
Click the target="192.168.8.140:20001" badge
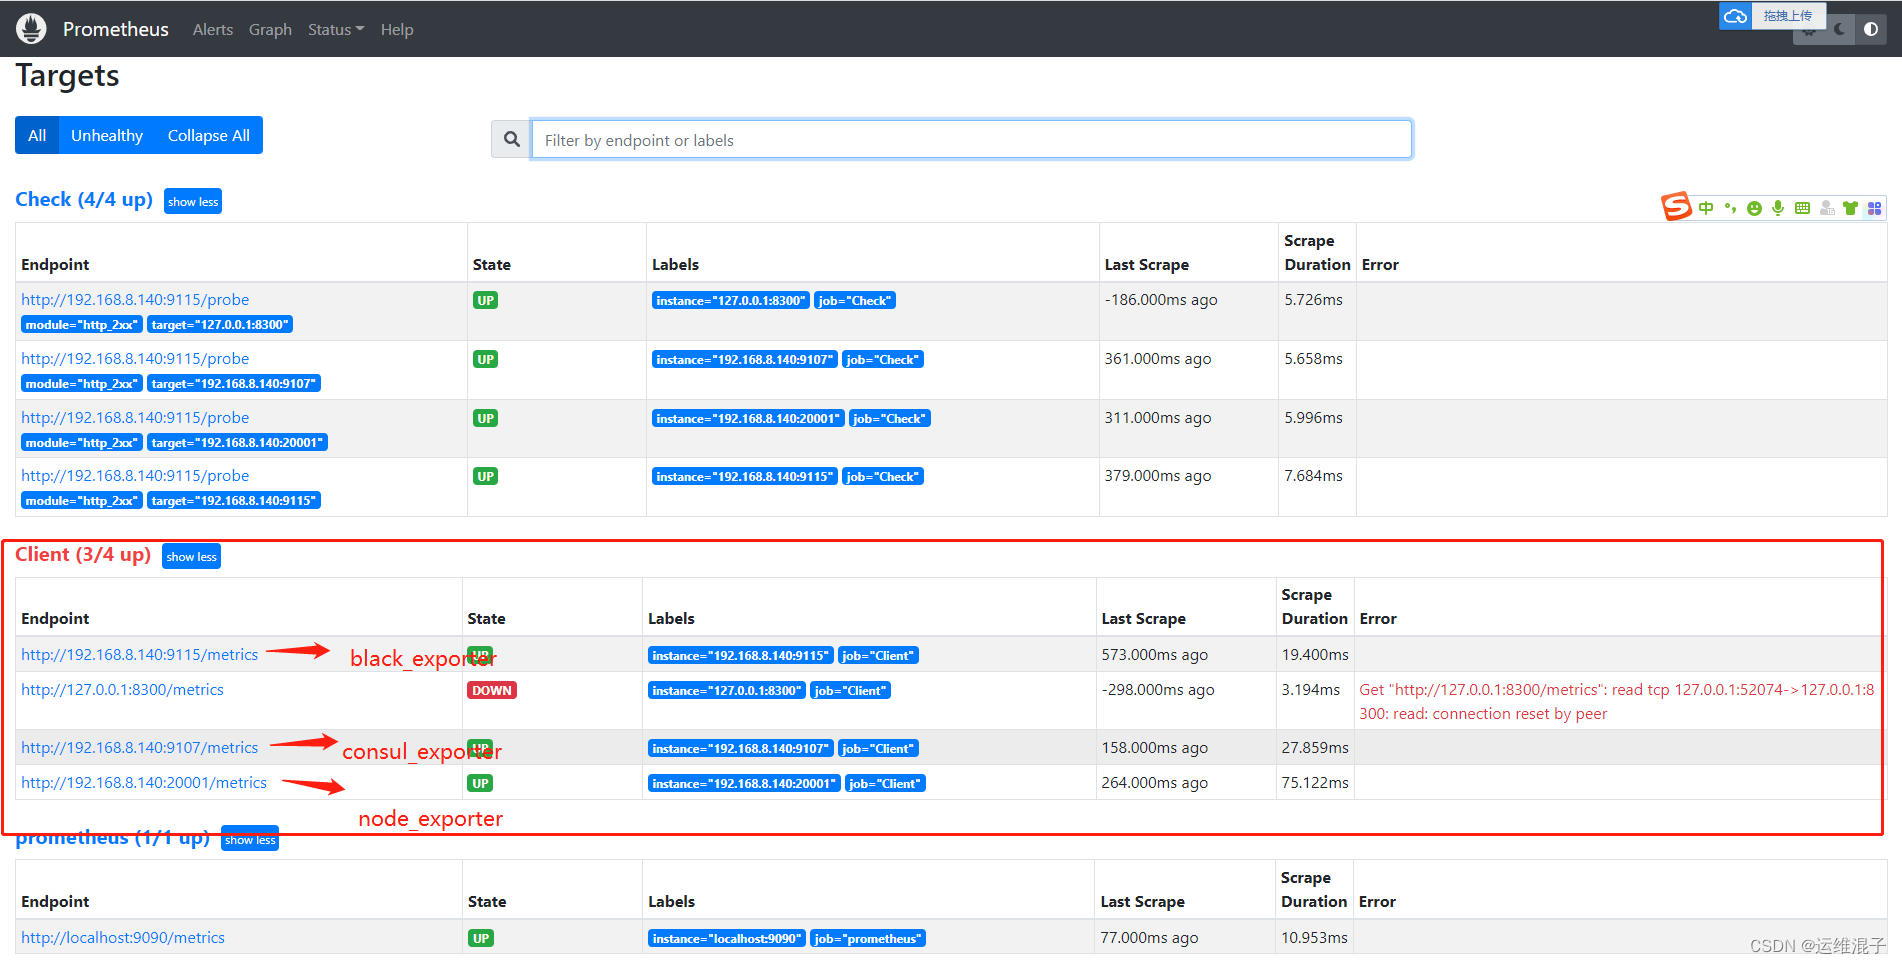[237, 442]
